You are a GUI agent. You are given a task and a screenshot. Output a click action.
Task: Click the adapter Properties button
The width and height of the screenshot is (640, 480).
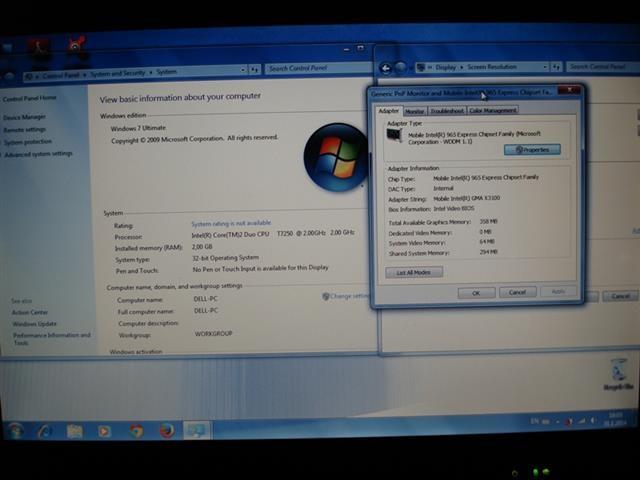coord(532,150)
